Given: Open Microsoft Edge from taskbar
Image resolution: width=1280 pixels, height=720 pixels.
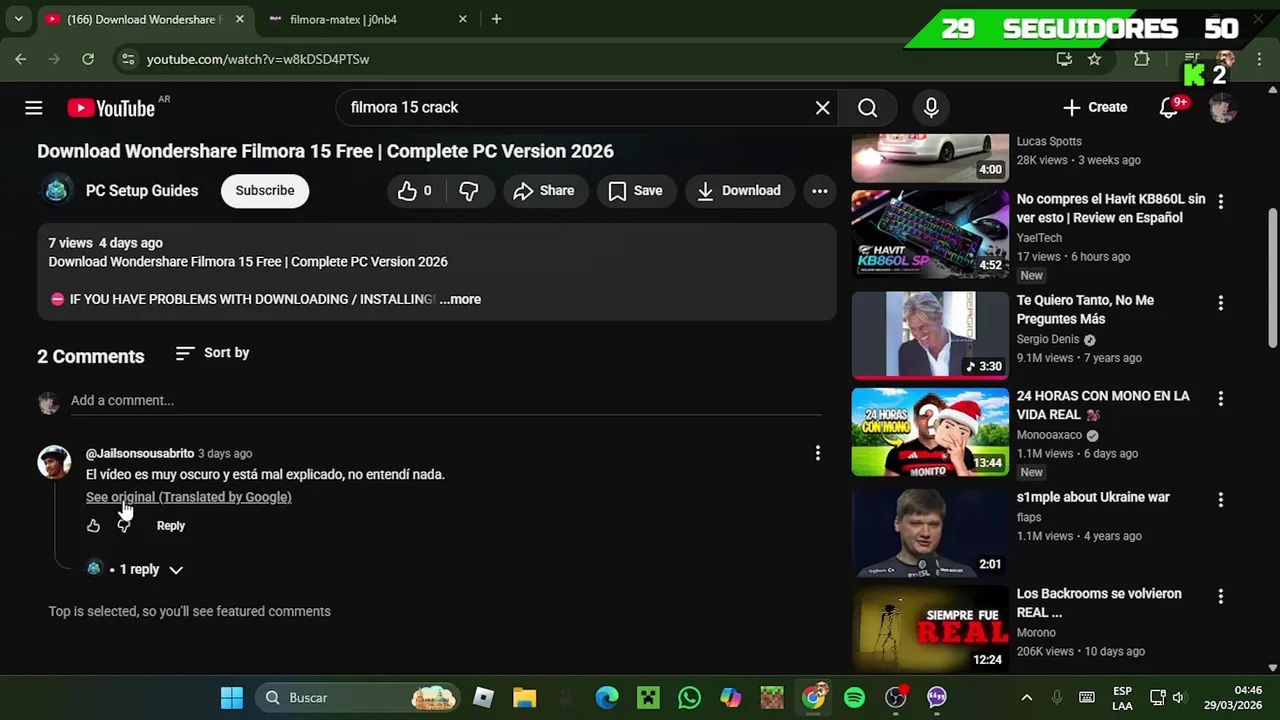Looking at the screenshot, I should 607,697.
